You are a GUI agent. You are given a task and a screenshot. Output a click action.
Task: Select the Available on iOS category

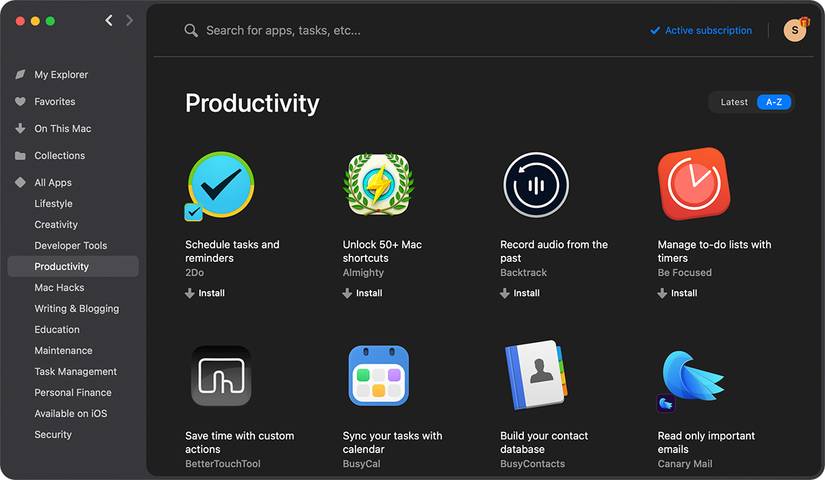(x=71, y=414)
